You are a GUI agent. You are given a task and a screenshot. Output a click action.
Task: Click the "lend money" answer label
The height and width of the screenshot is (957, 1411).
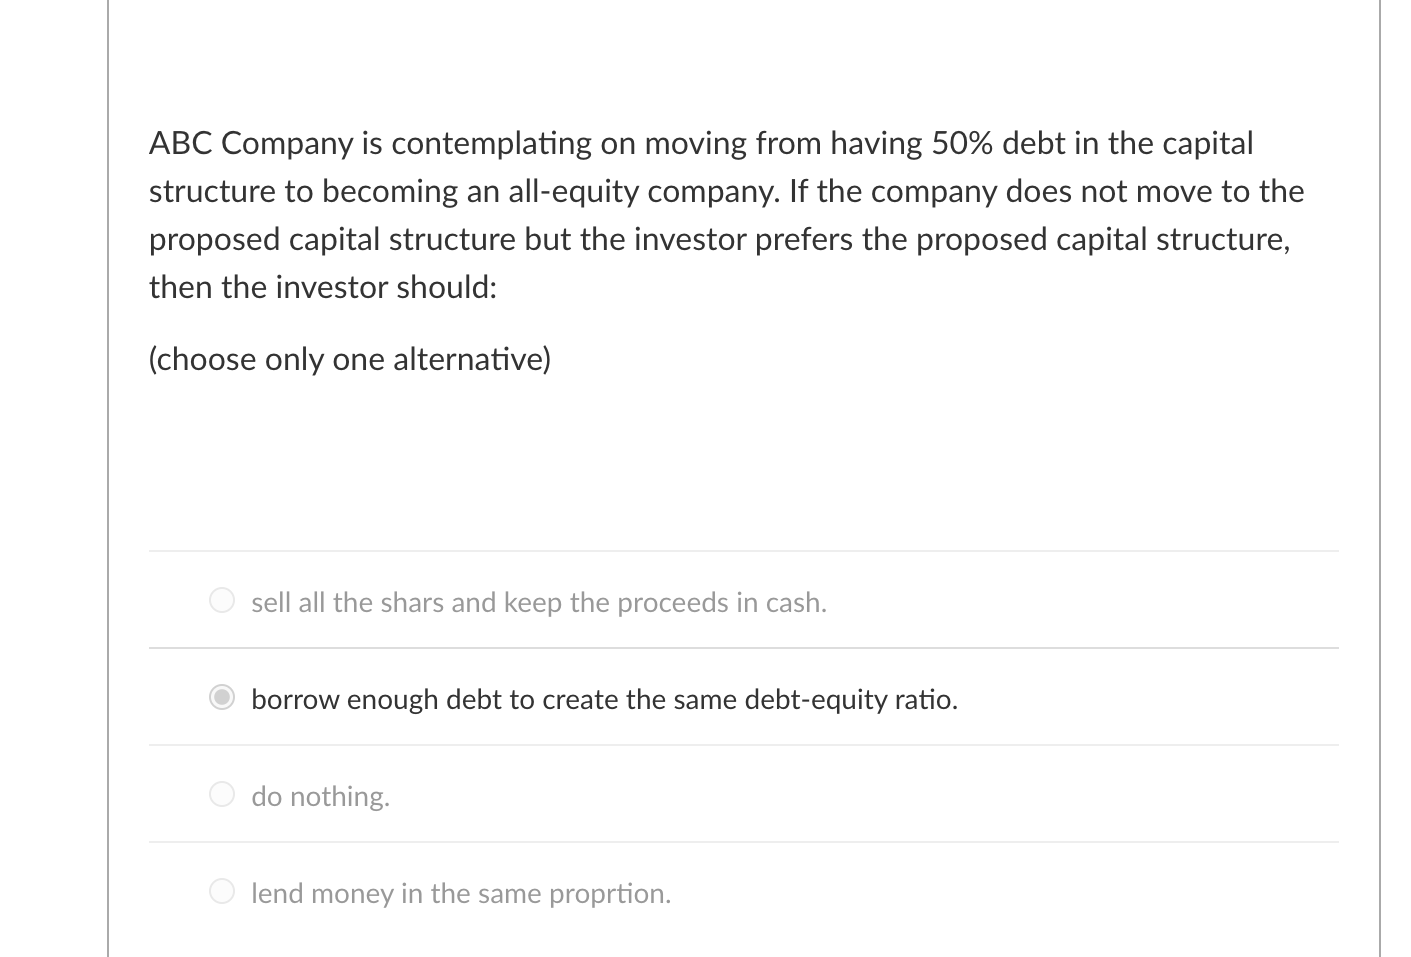point(461,892)
